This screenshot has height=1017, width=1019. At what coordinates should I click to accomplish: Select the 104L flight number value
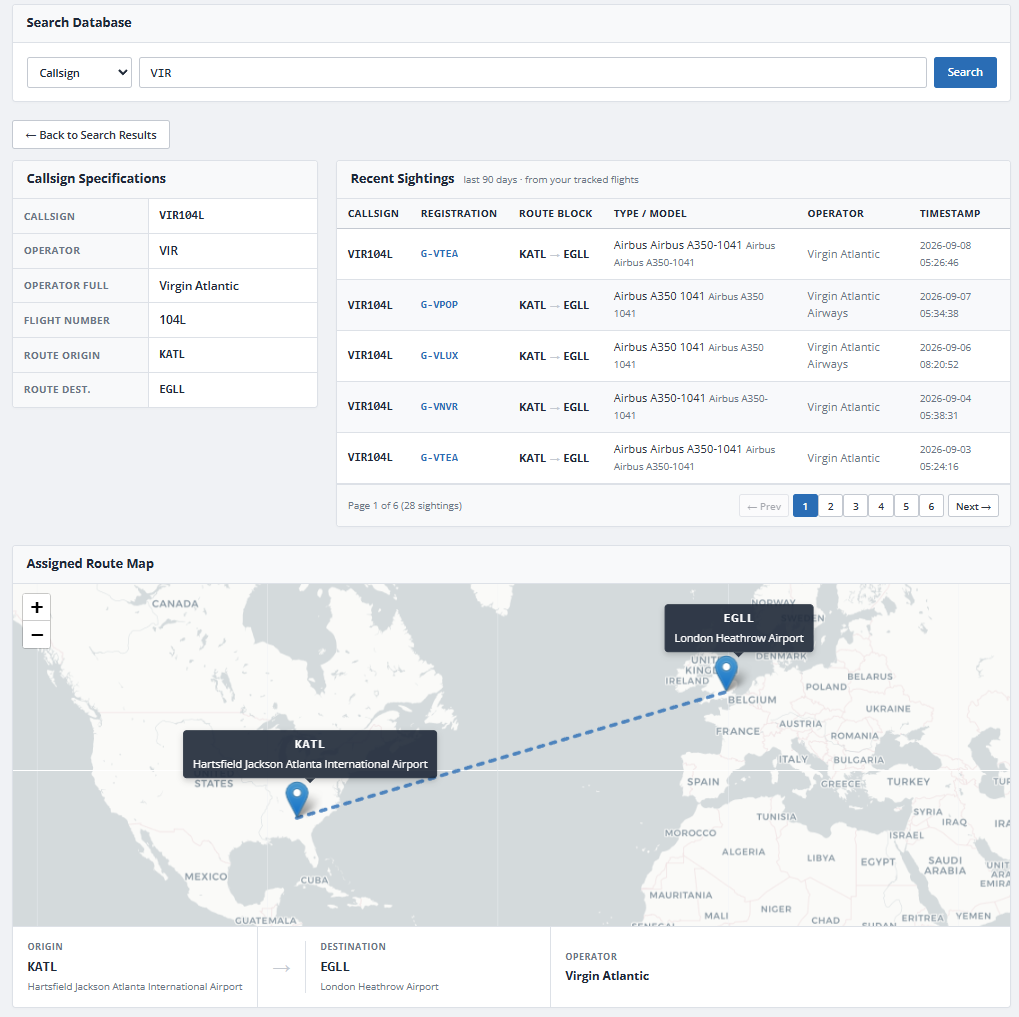point(172,320)
